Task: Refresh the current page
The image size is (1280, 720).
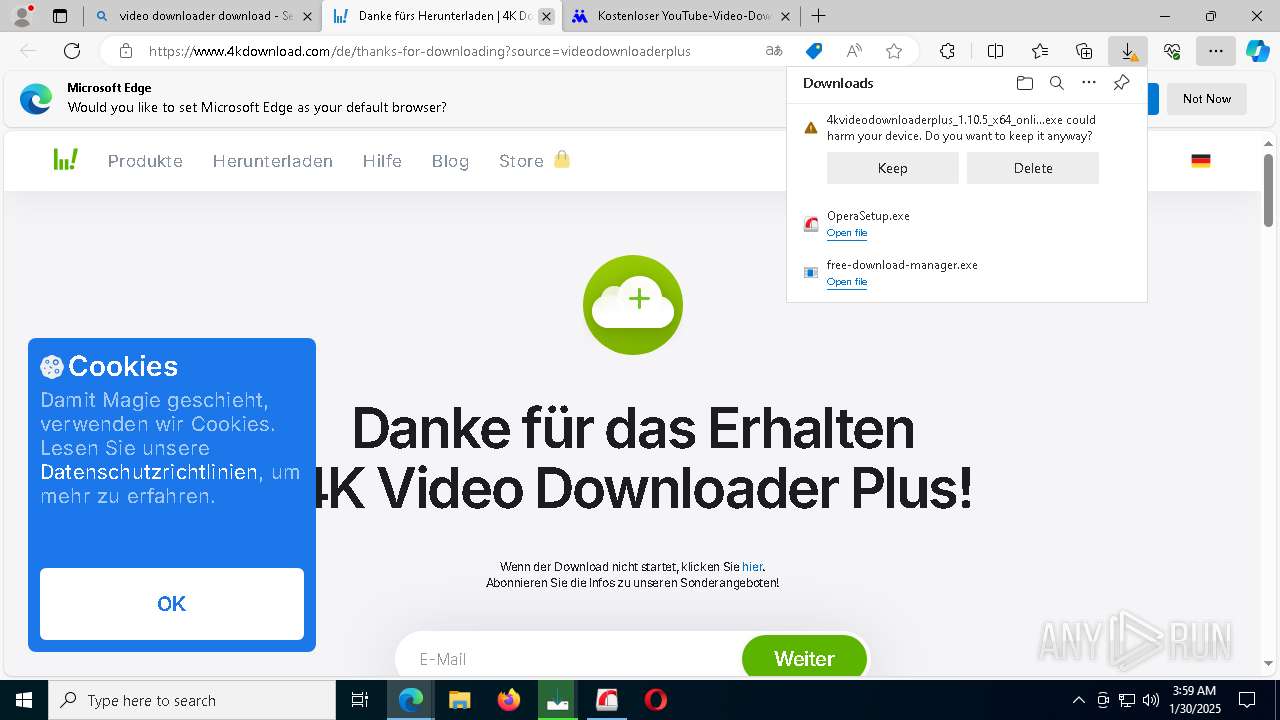Action: pos(72,51)
